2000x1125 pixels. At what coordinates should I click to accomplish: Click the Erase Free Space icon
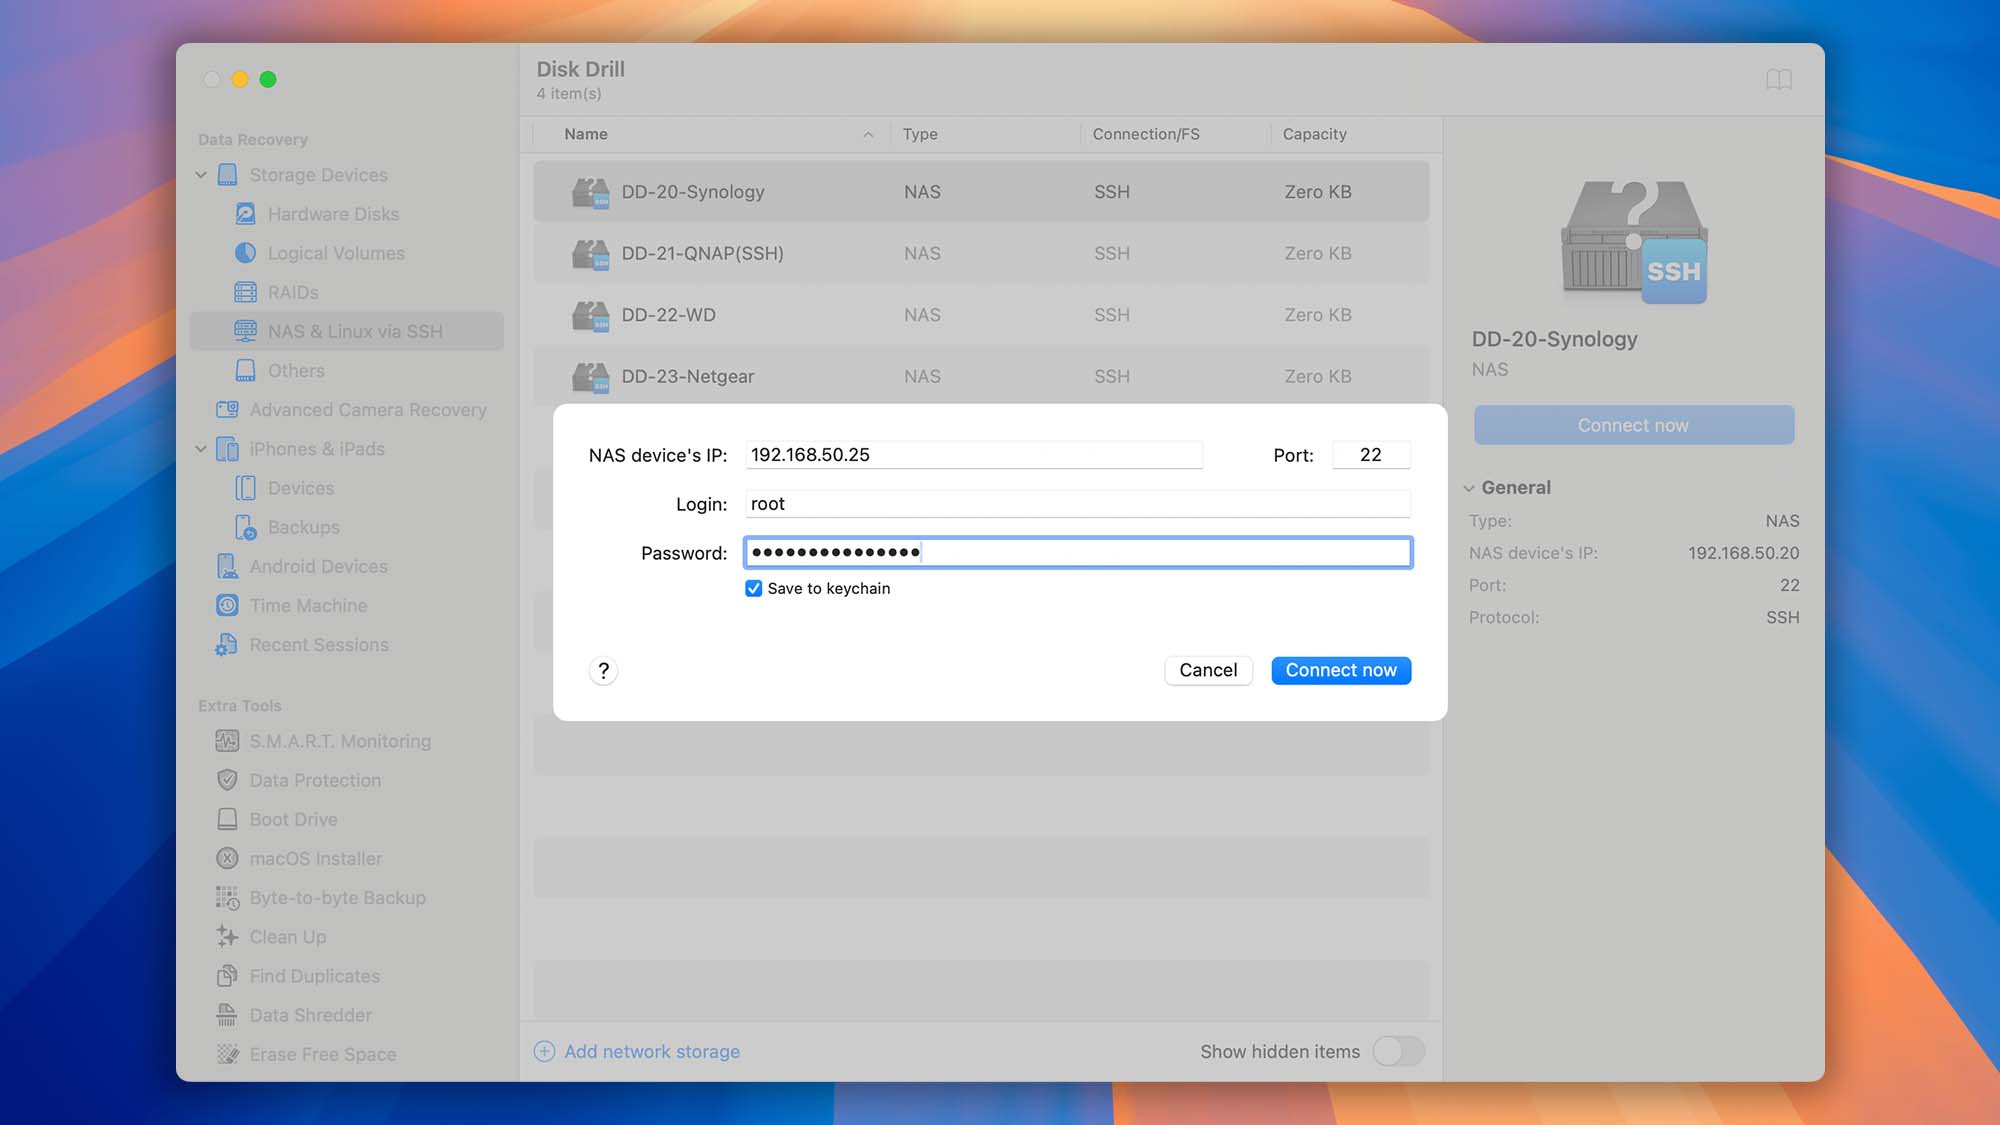point(228,1054)
